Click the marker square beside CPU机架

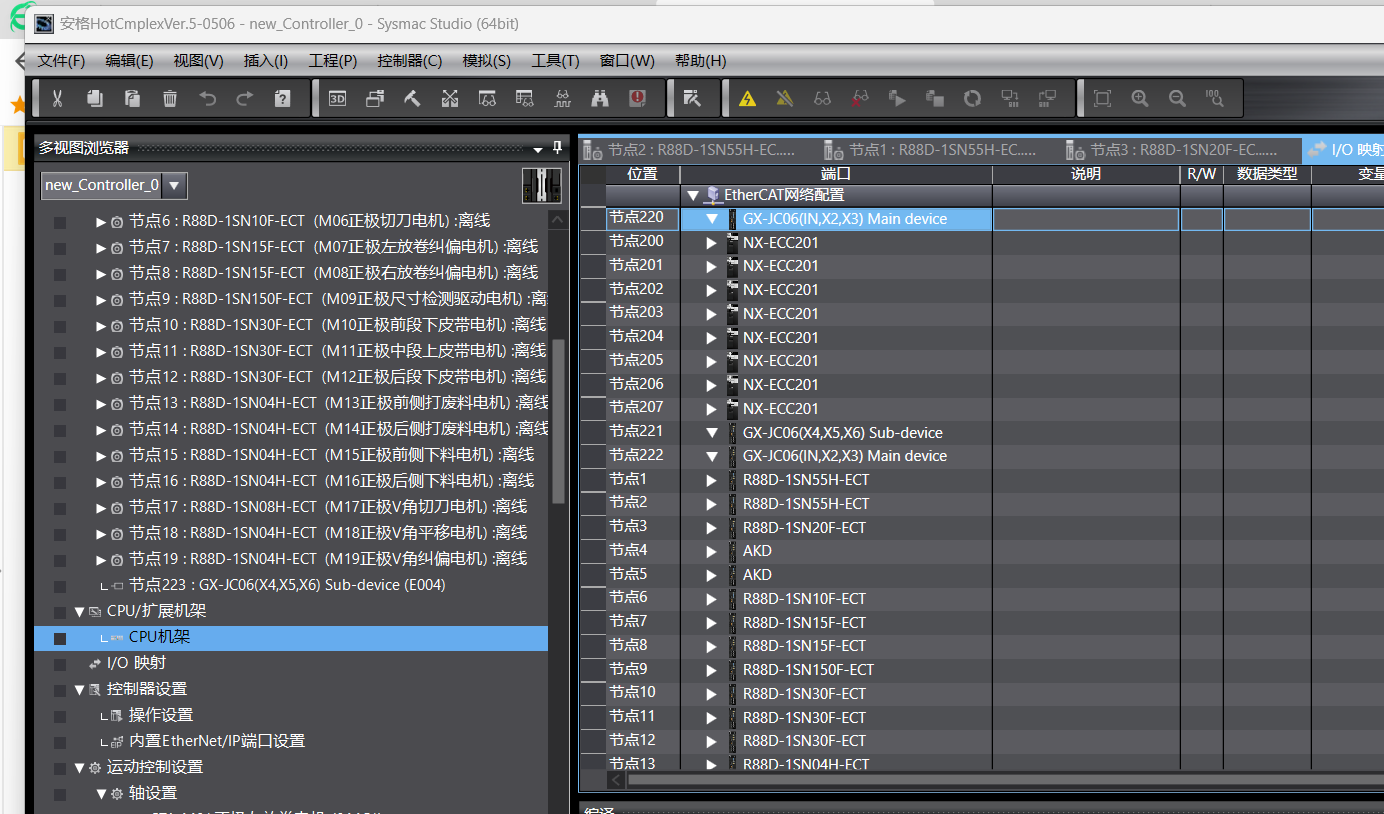pos(60,638)
